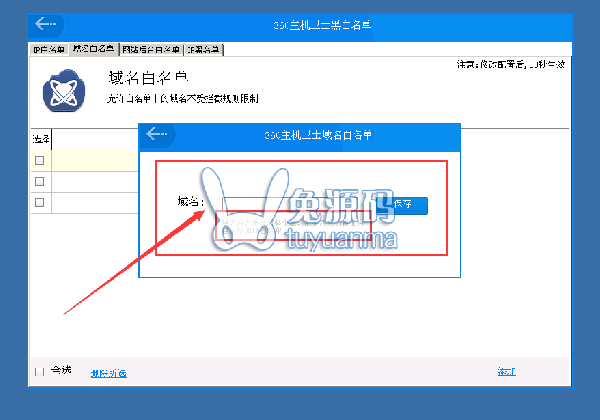Click the 添加 add link at bottom right
Viewport: 600px width, 420px height.
(x=507, y=371)
